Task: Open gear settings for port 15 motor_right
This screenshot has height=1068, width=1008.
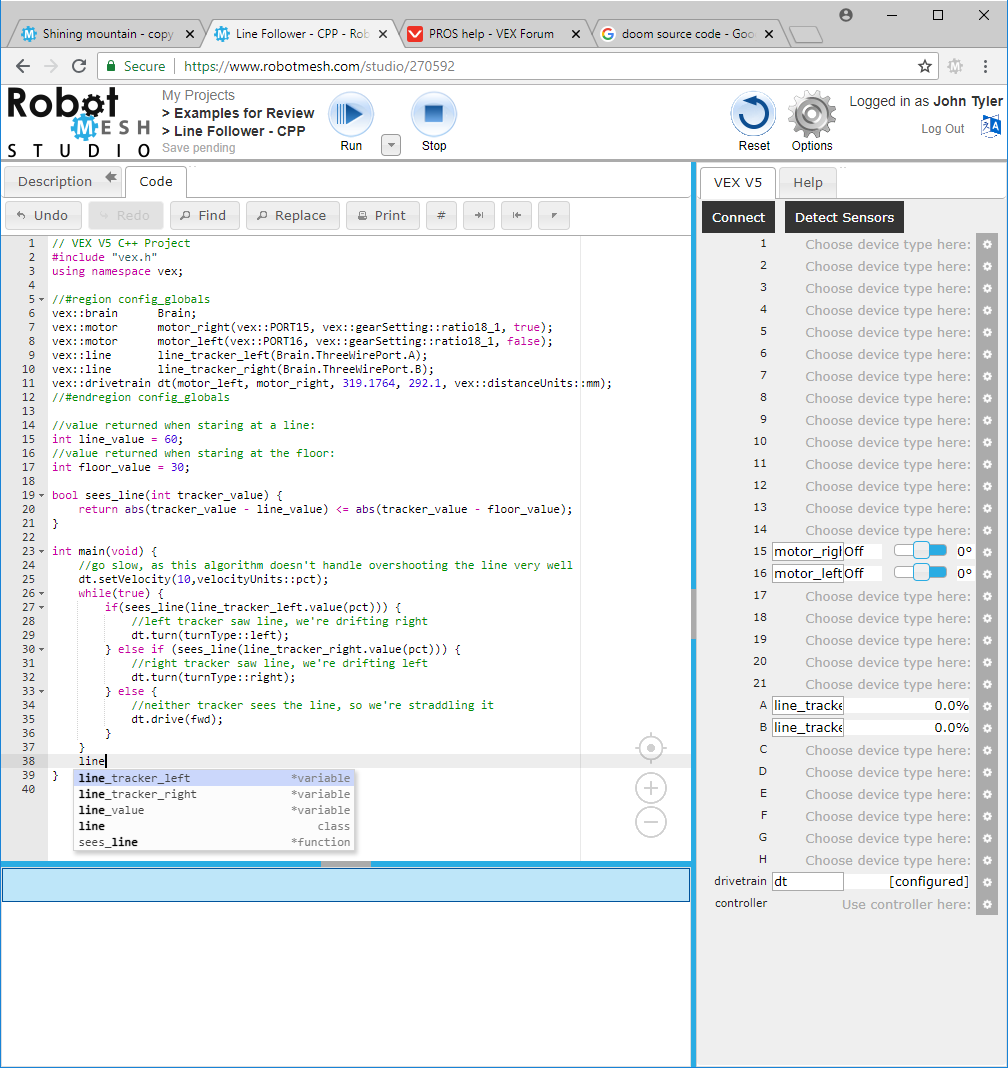Action: click(x=987, y=553)
